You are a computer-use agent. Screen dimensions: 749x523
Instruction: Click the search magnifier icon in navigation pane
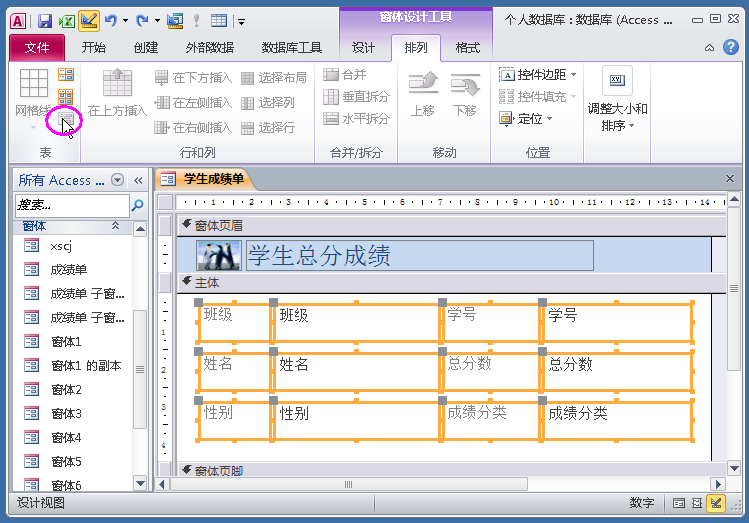point(138,205)
